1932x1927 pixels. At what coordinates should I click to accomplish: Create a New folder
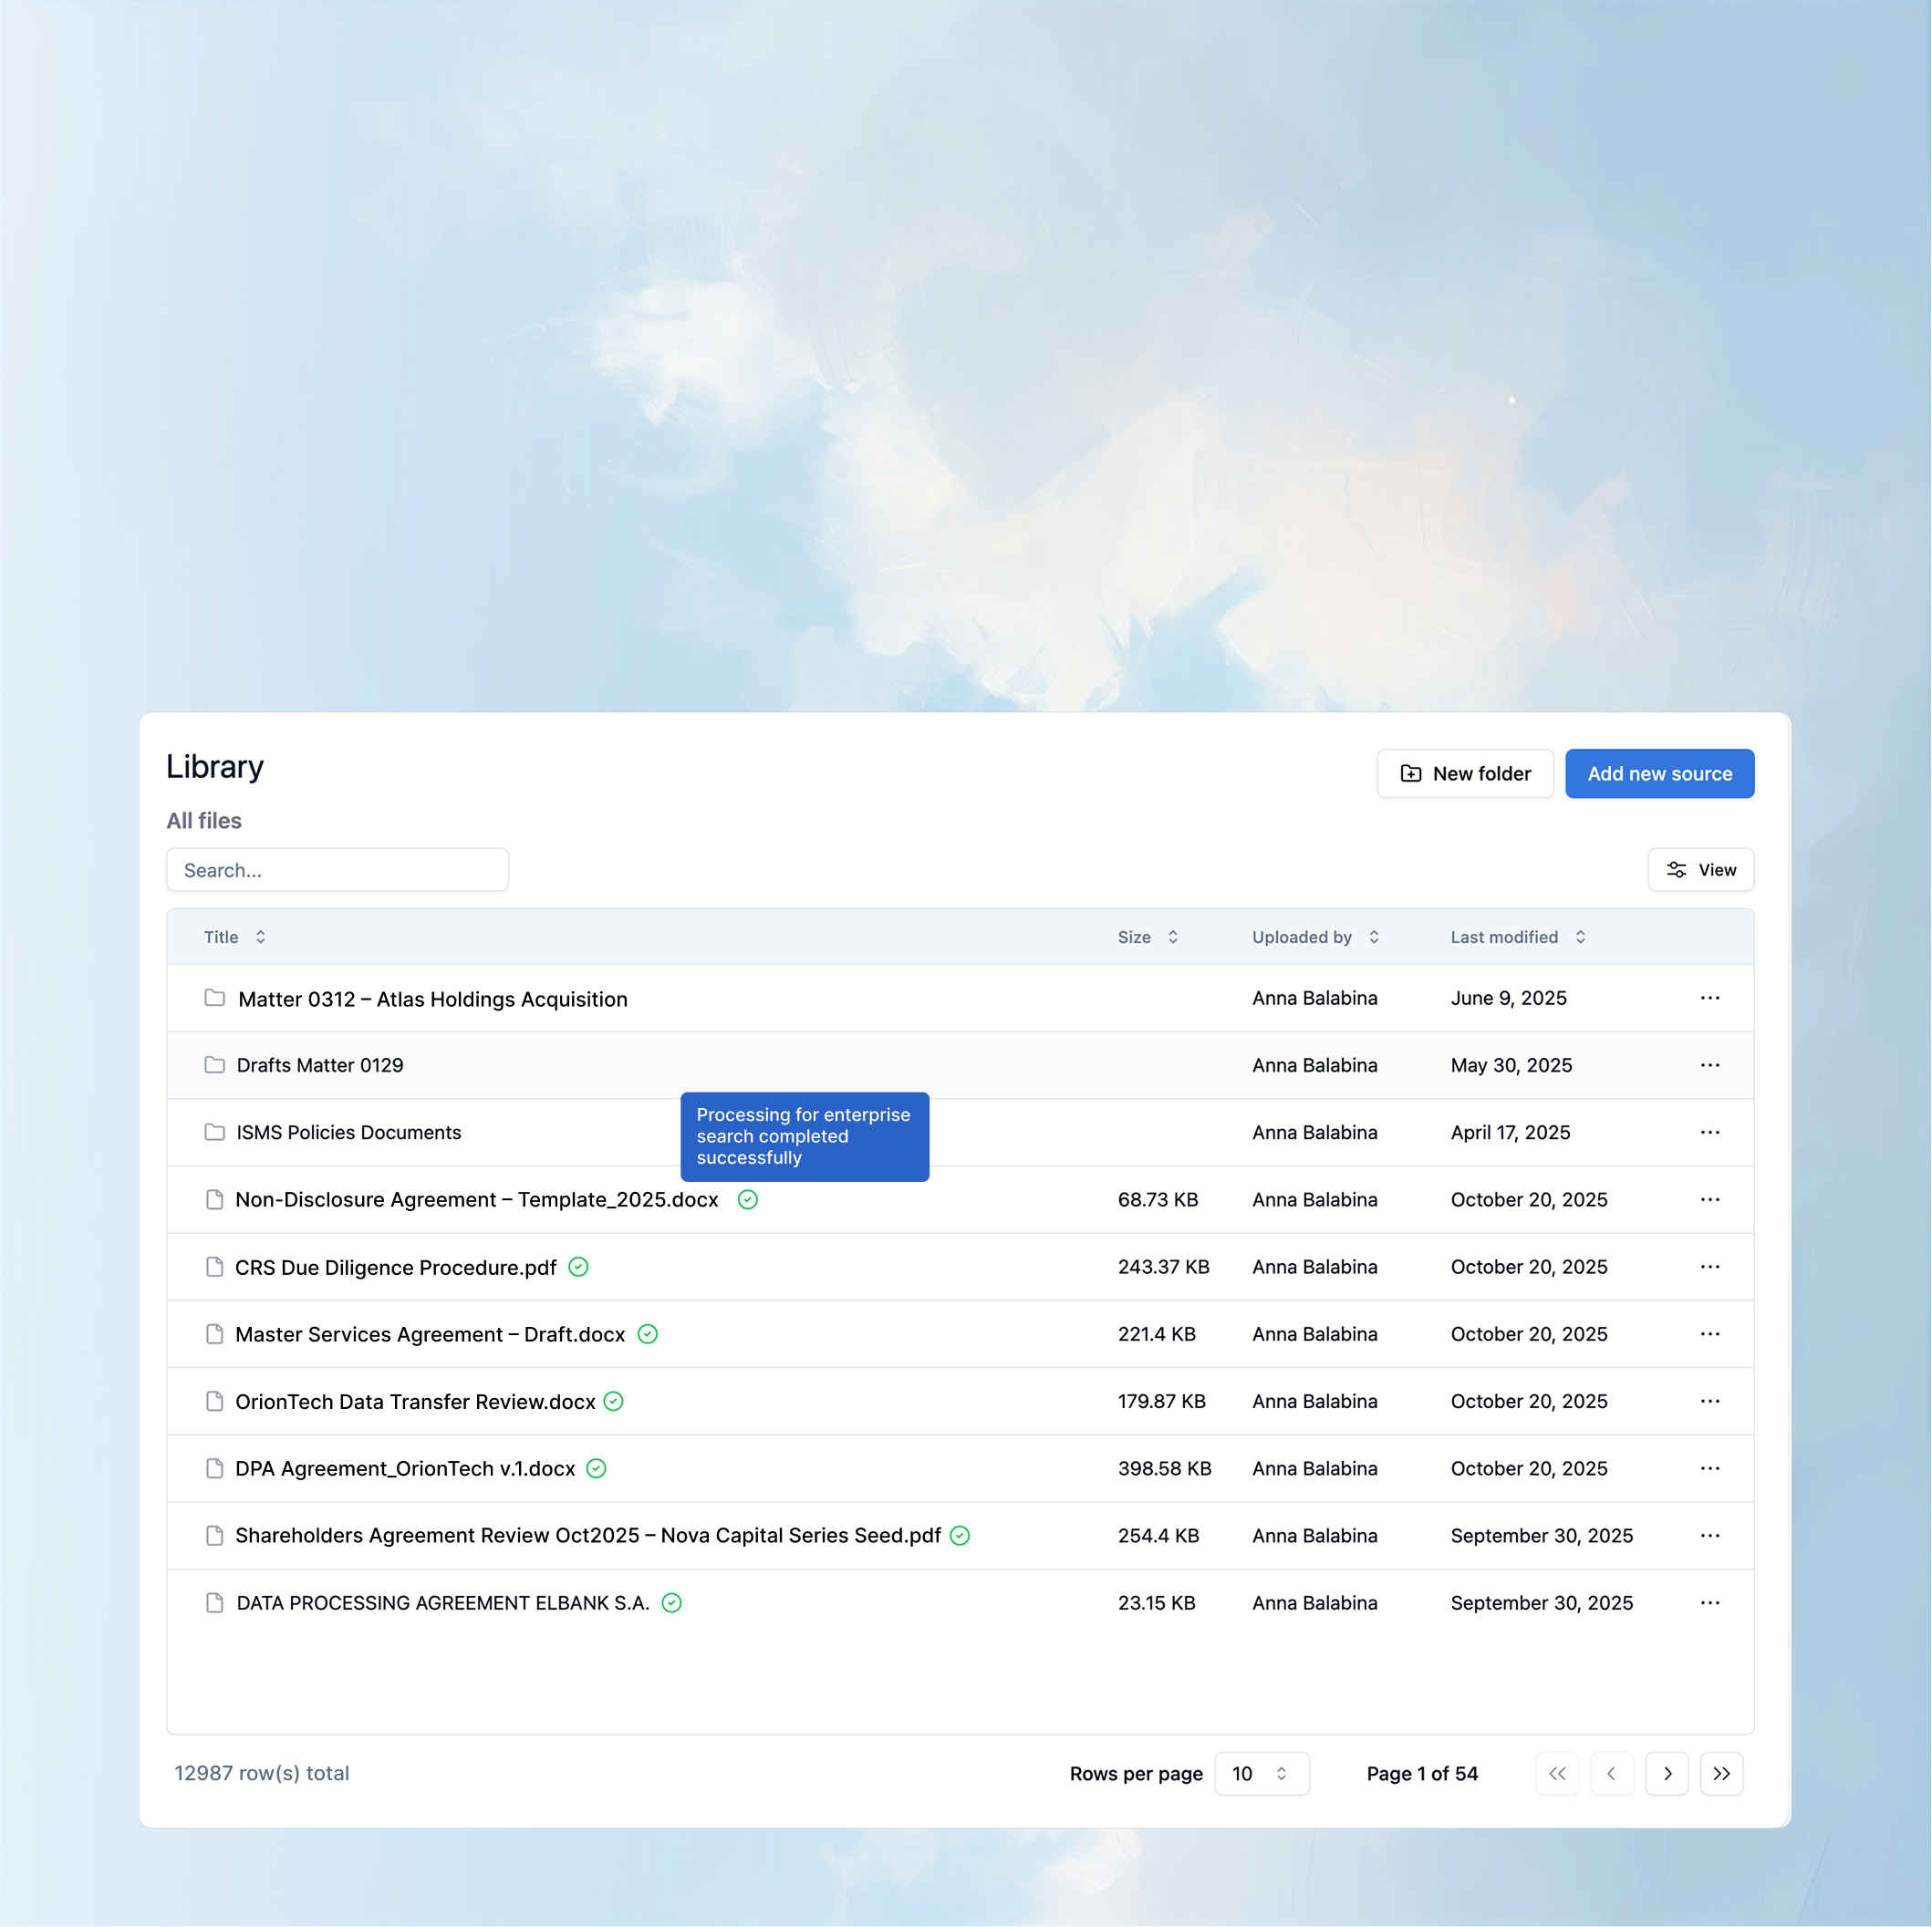pyautogui.click(x=1464, y=774)
